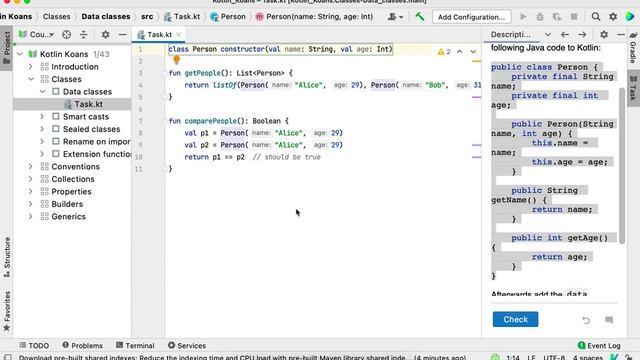640x360 pixels.
Task: Click the JetBrains colorful logo icon
Action: (x=630, y=17)
